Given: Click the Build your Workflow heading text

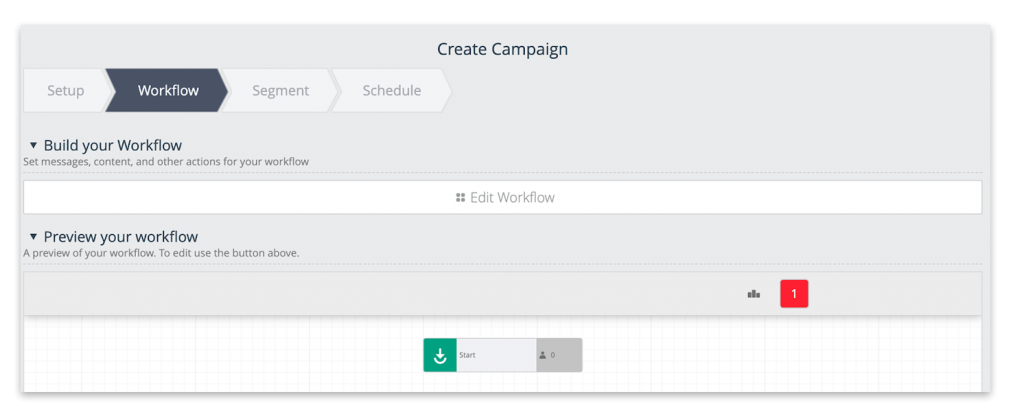Looking at the screenshot, I should 113,145.
